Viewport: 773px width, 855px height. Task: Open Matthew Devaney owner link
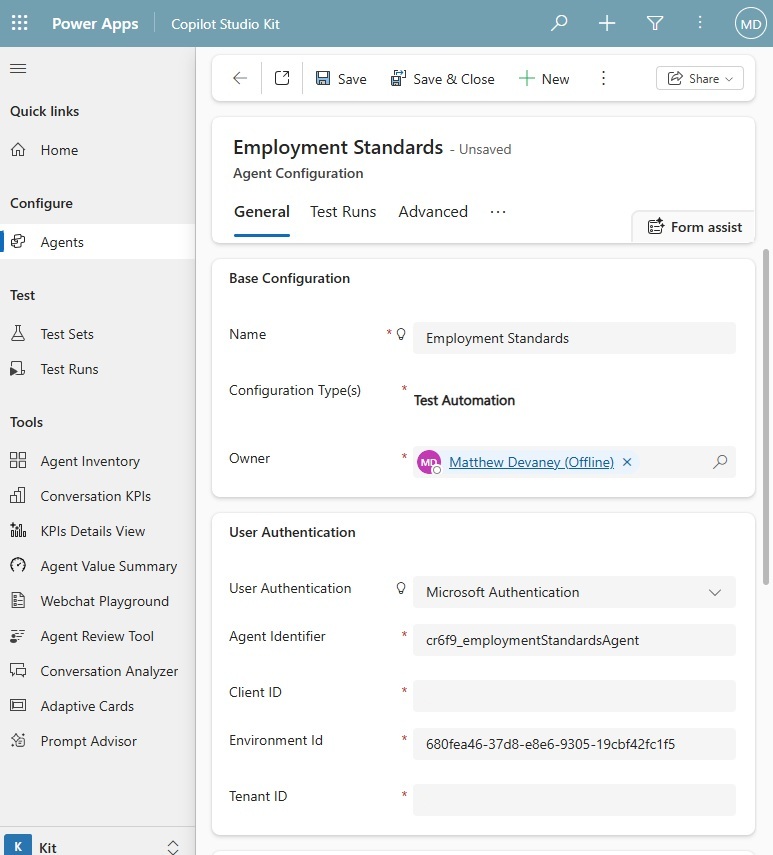531,462
